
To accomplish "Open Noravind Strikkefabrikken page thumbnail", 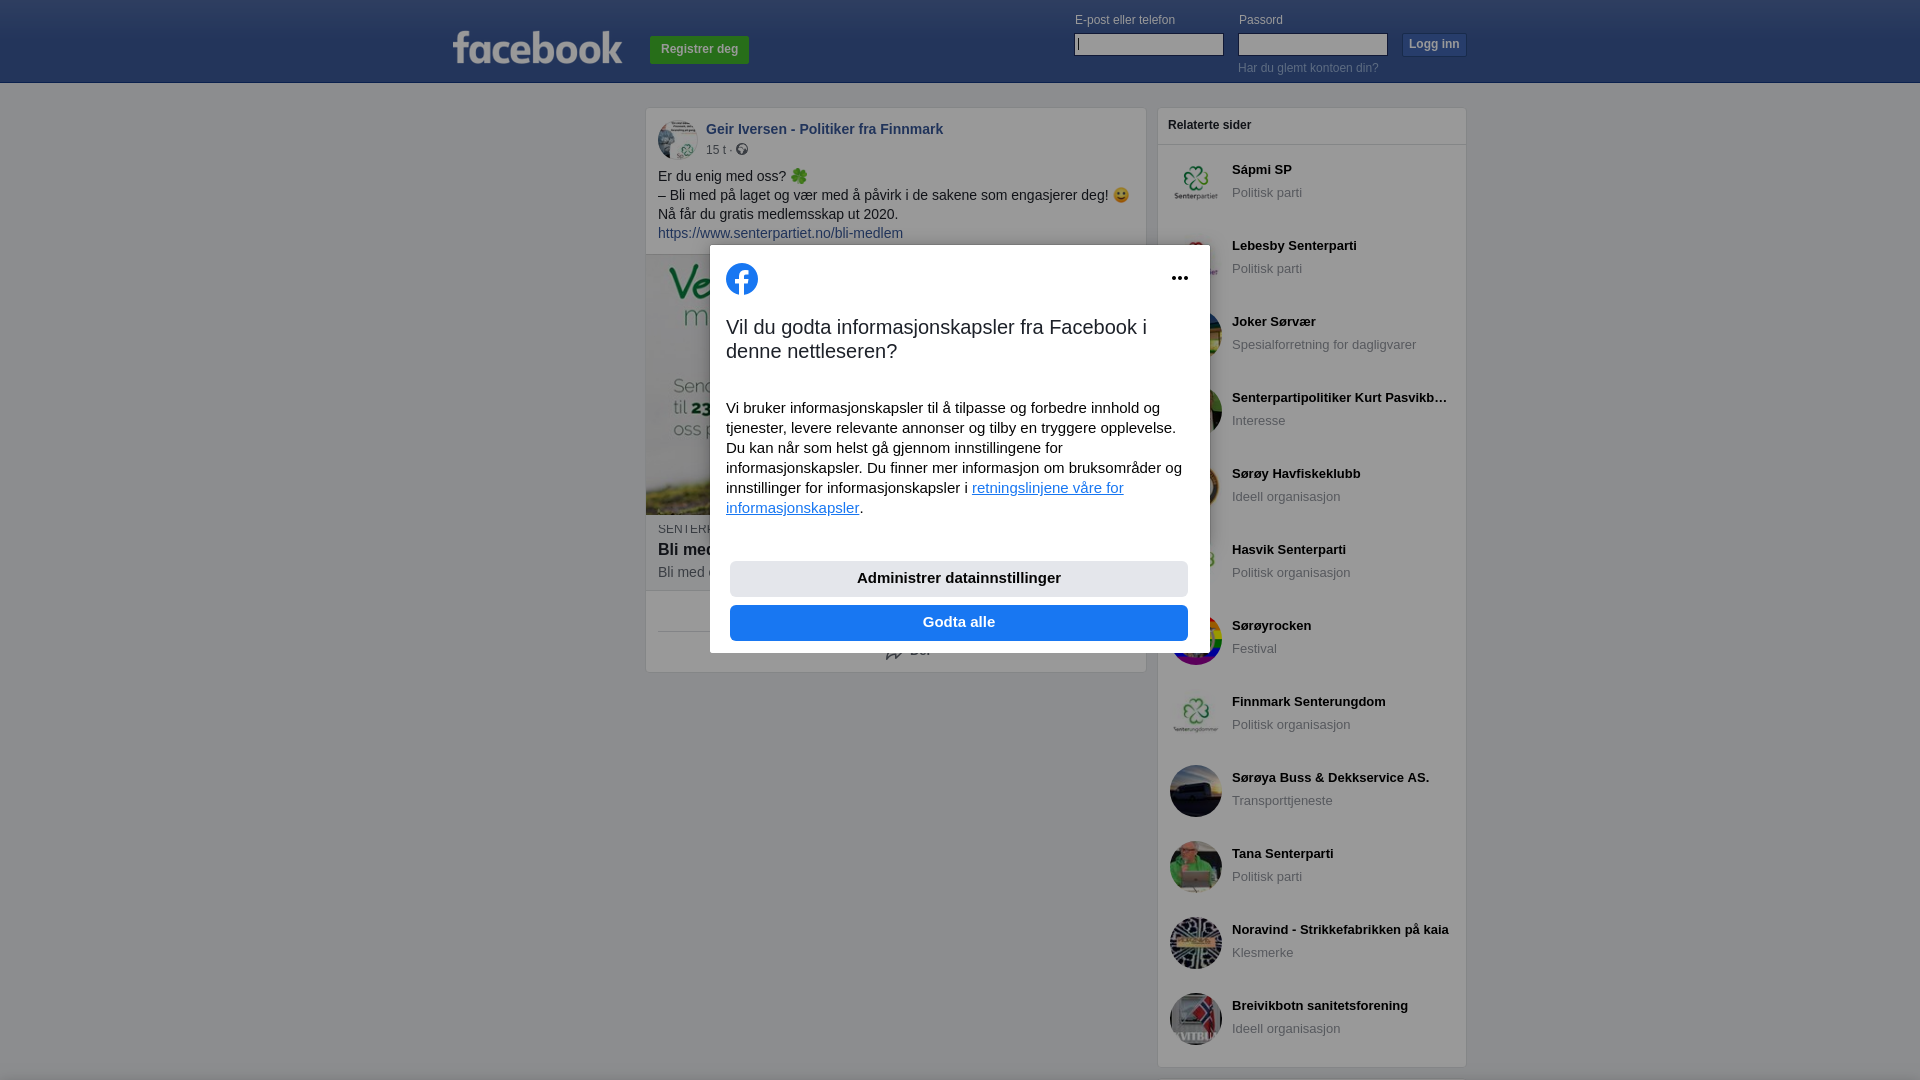I will coord(1196,943).
